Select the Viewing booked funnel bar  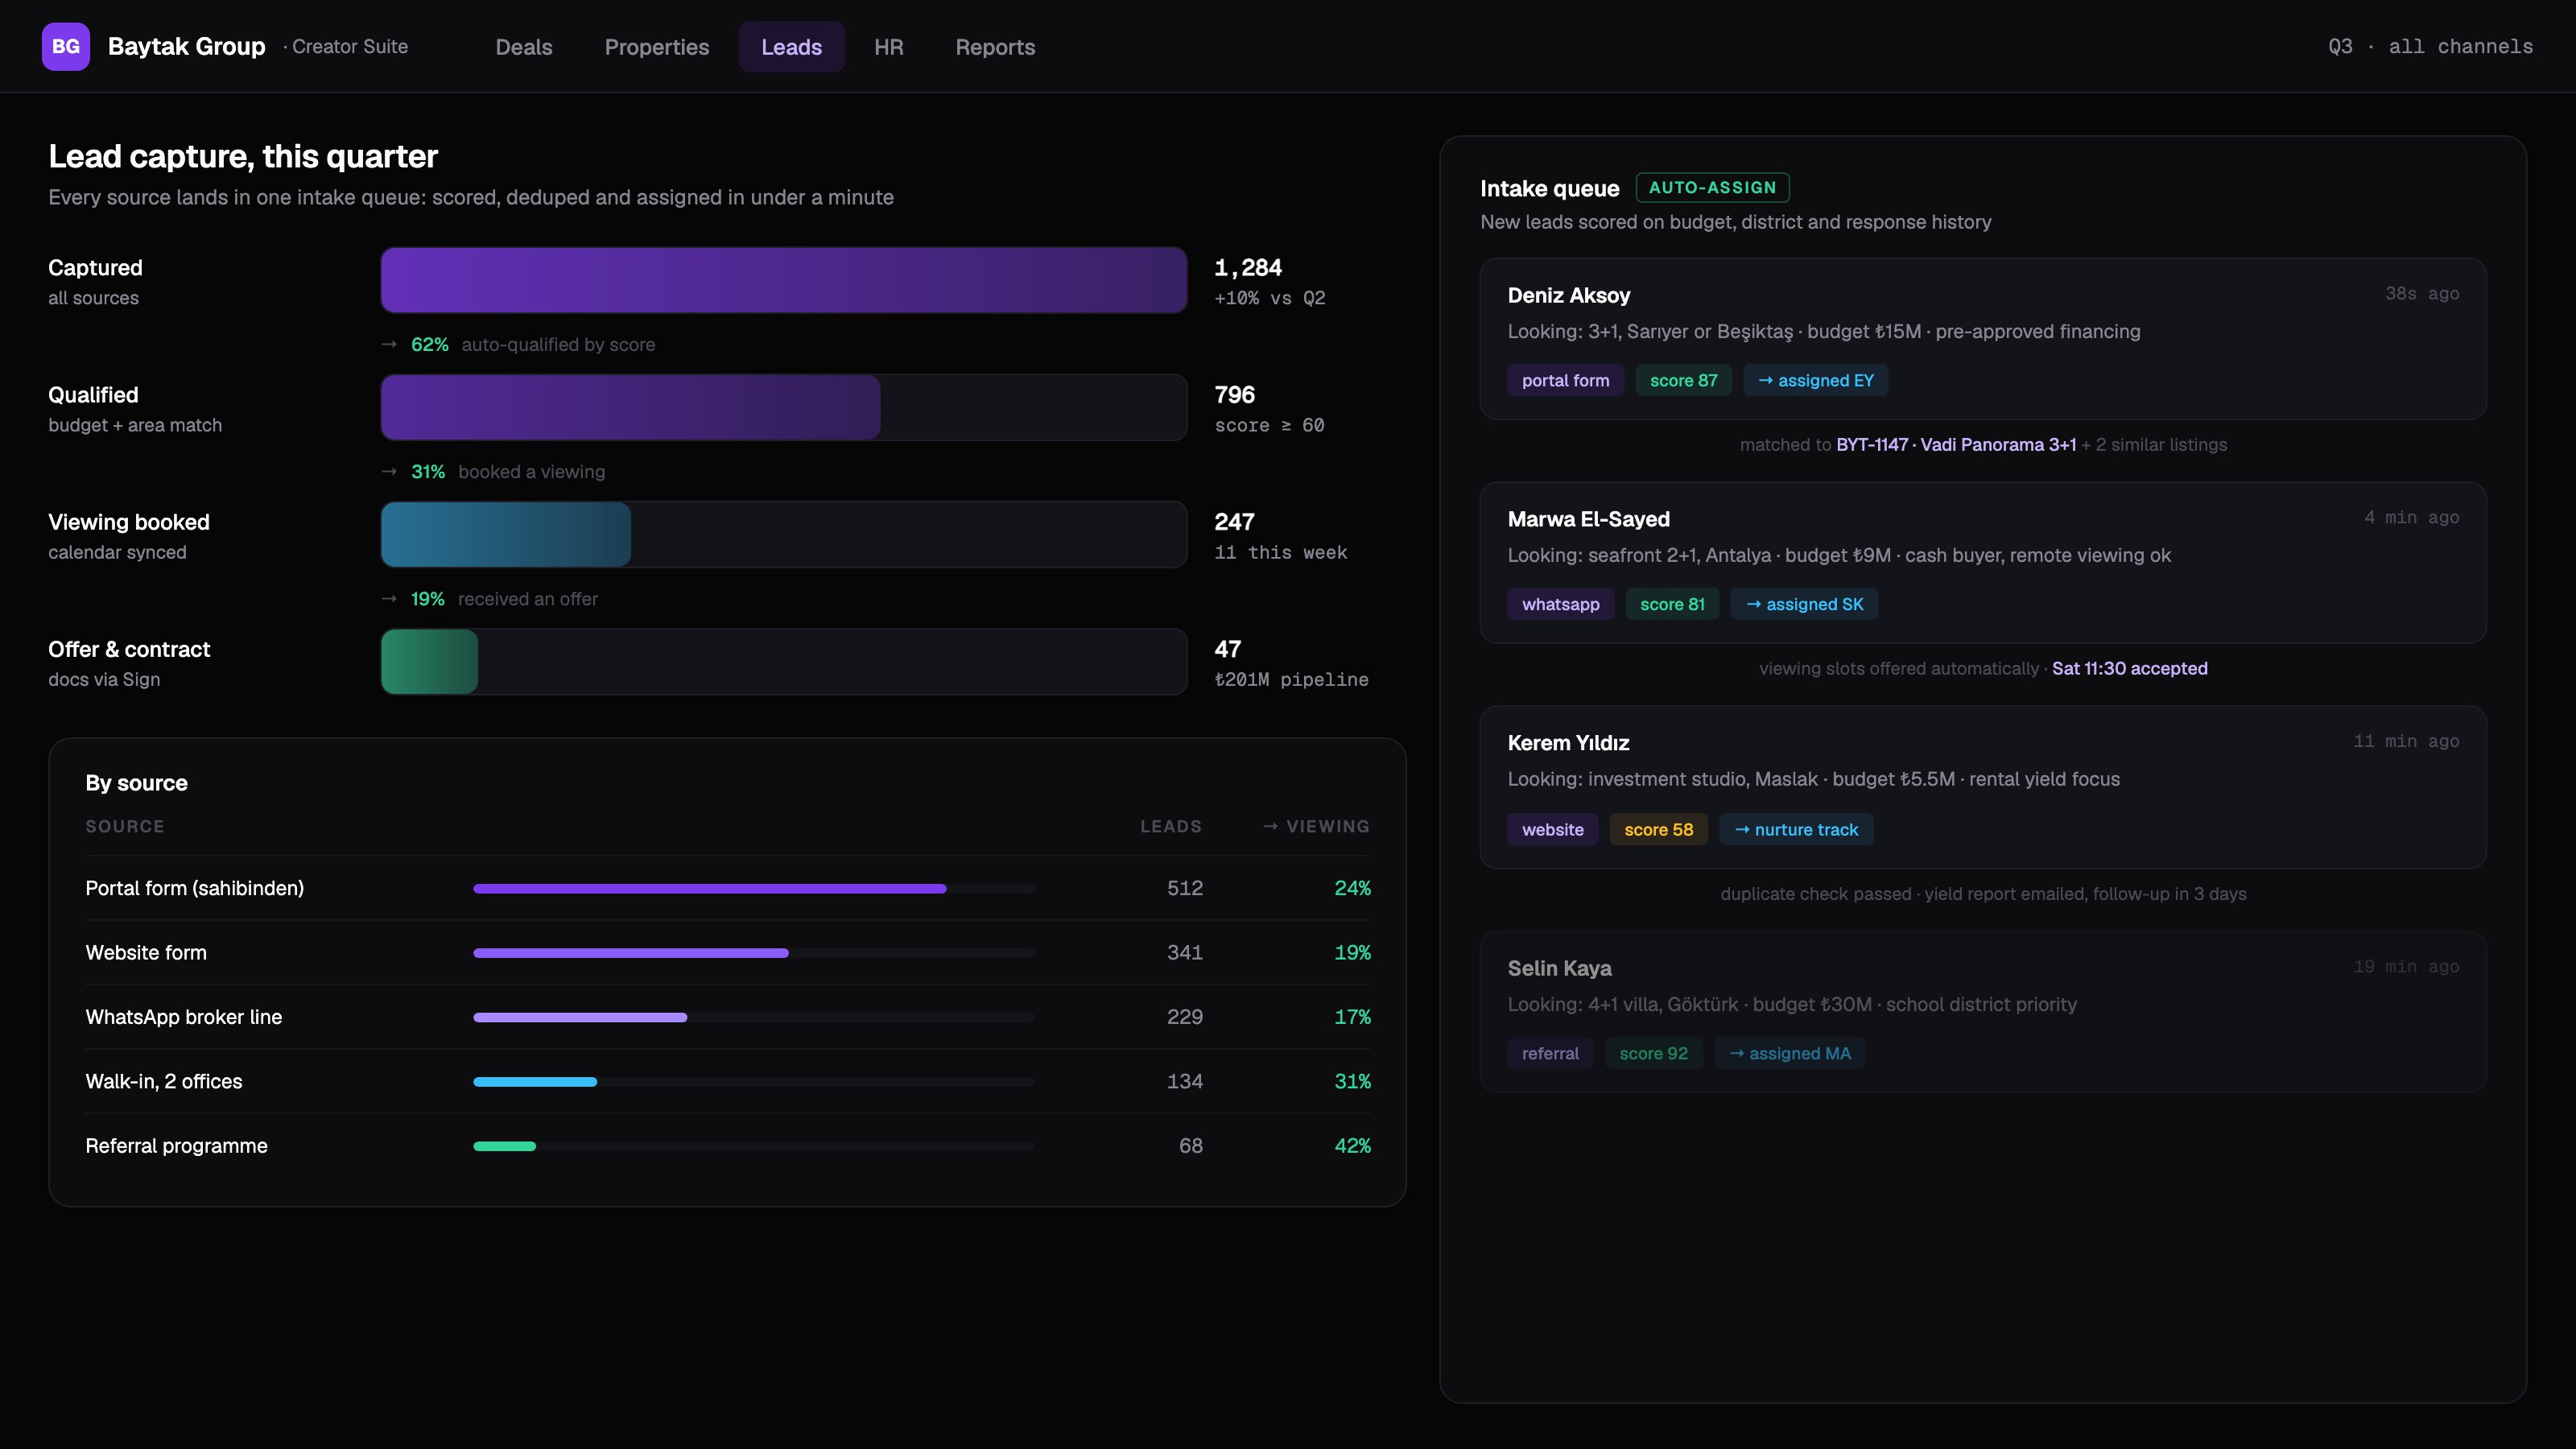[784, 534]
